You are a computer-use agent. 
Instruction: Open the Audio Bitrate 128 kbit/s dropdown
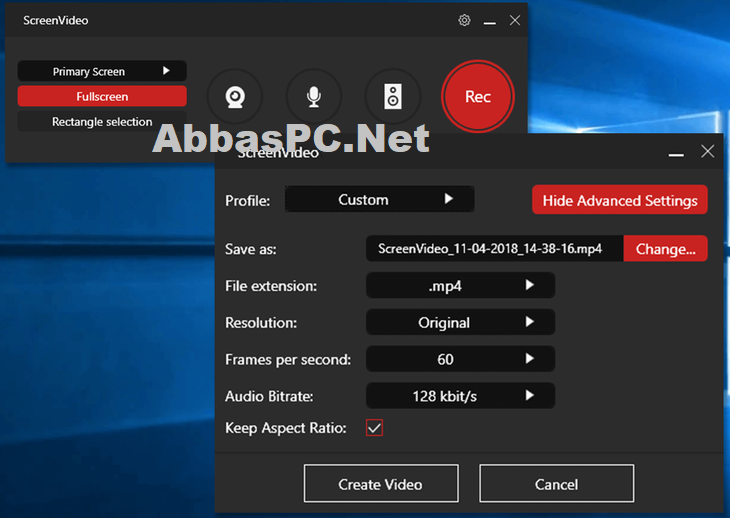pyautogui.click(x=460, y=396)
